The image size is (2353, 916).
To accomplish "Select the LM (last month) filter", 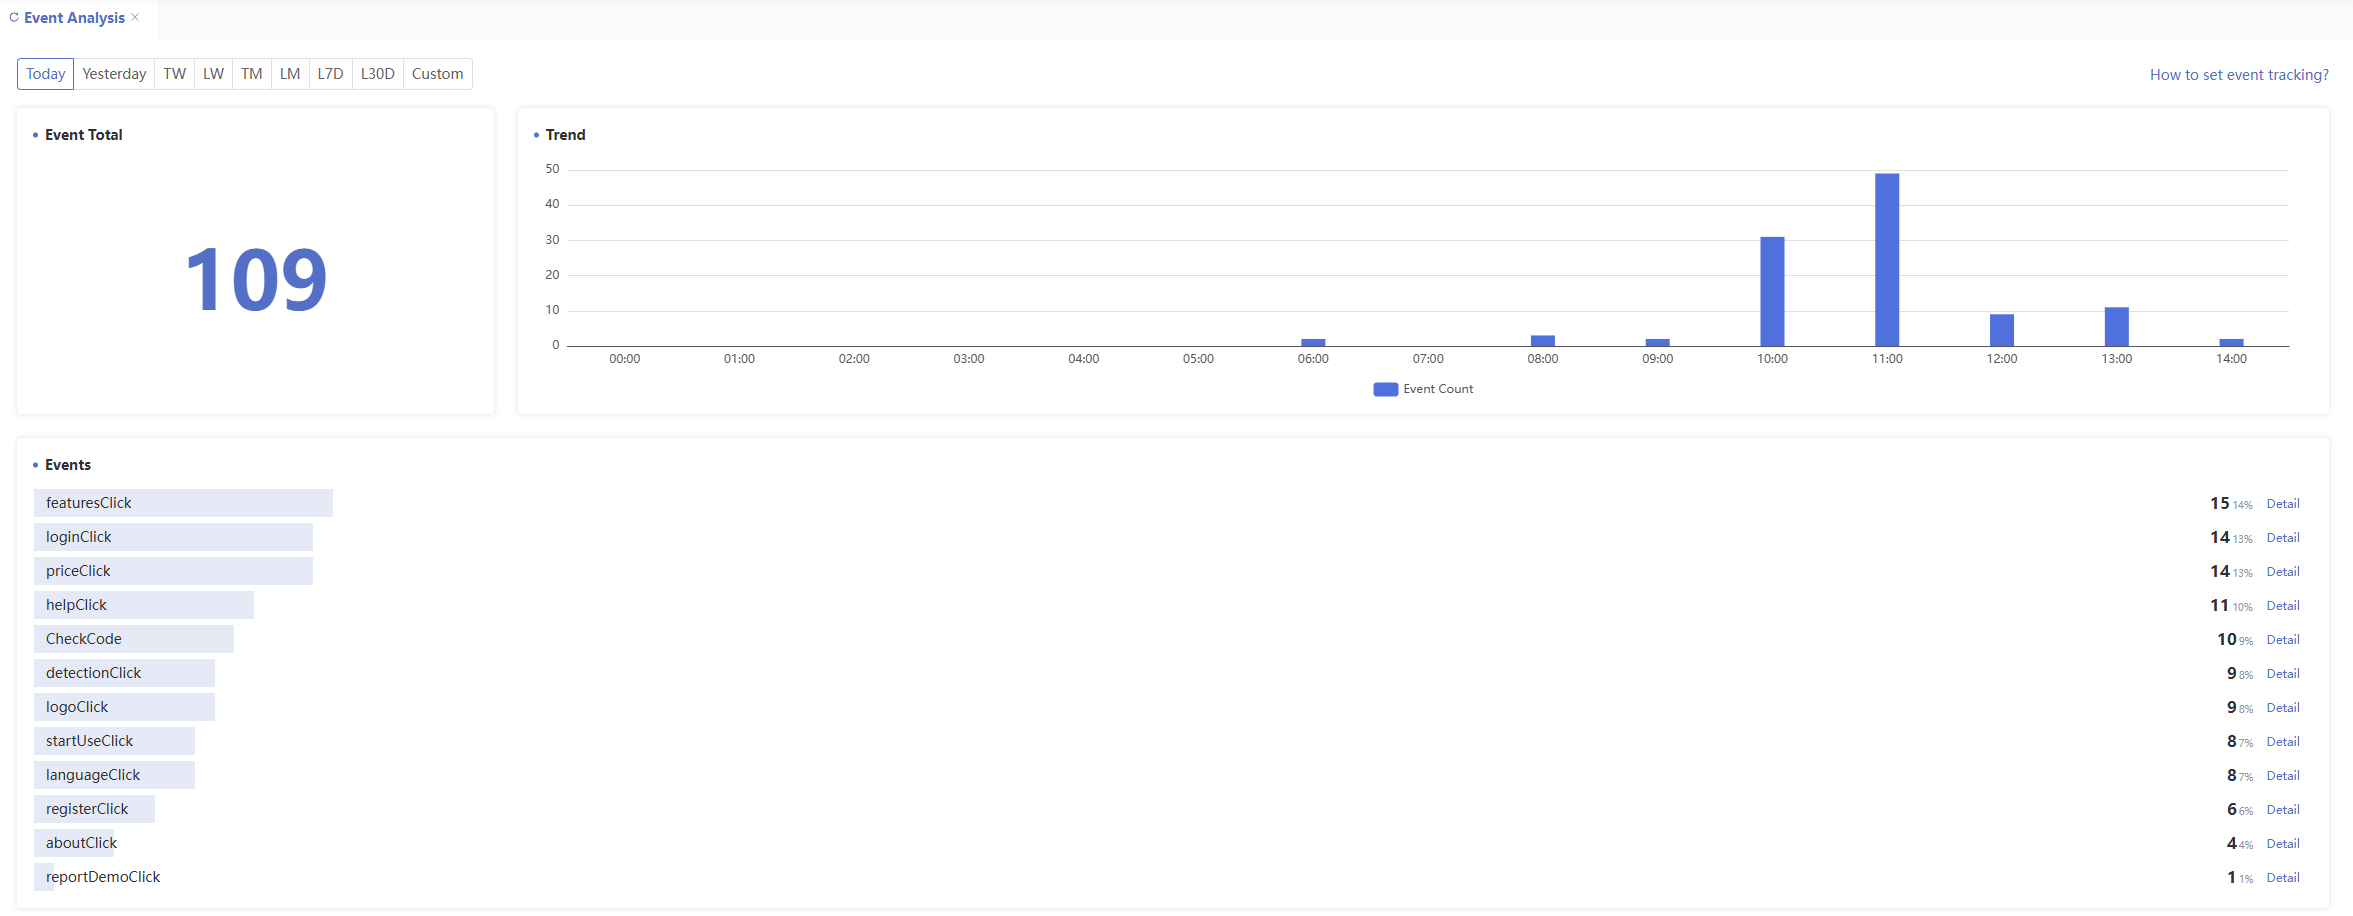I will pos(290,74).
